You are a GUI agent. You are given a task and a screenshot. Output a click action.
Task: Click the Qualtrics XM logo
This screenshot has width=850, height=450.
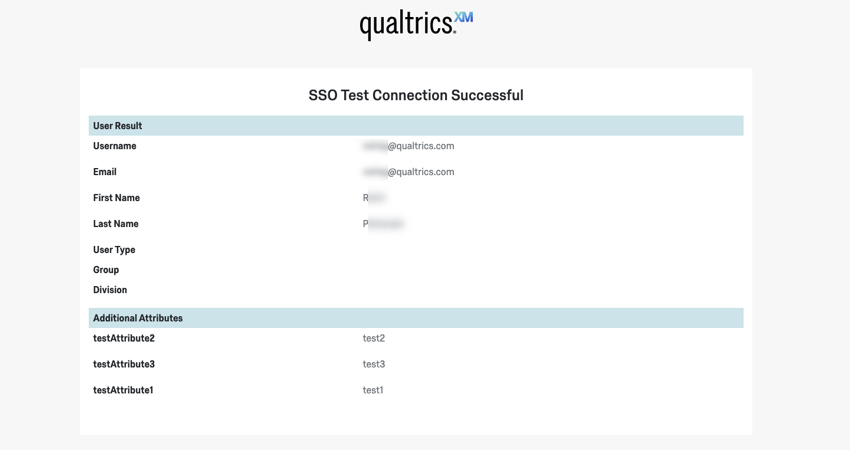point(416,24)
